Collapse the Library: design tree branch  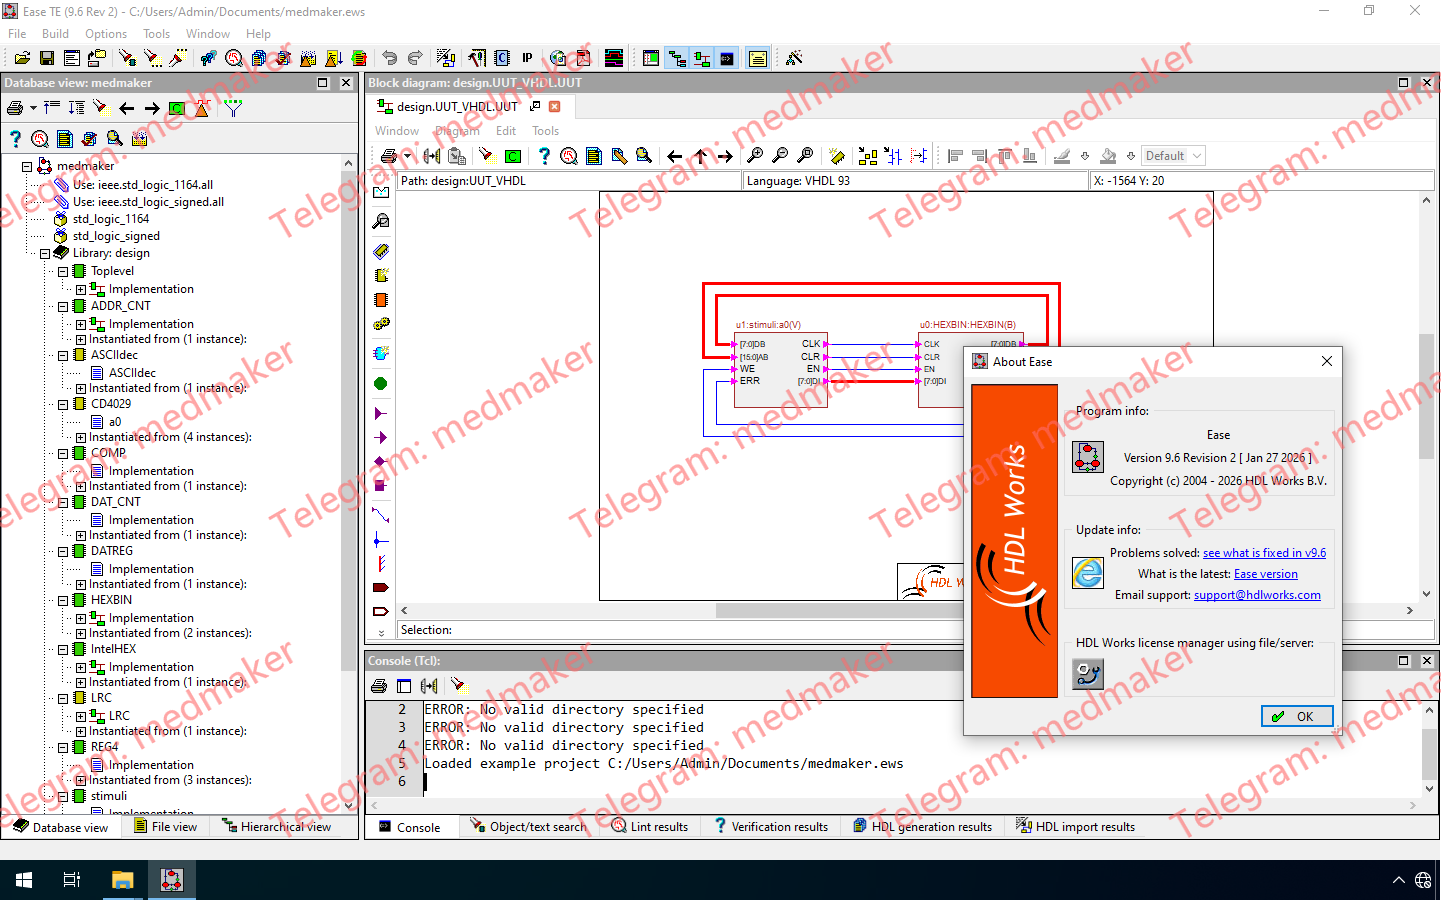(x=46, y=252)
